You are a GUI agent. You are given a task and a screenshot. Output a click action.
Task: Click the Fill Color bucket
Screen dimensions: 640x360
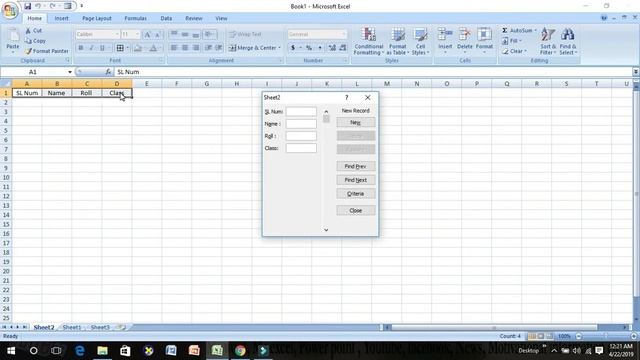tap(138, 48)
